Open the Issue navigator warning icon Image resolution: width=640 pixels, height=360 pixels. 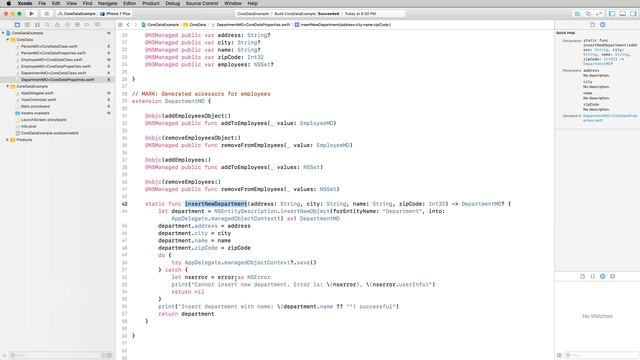(57, 25)
